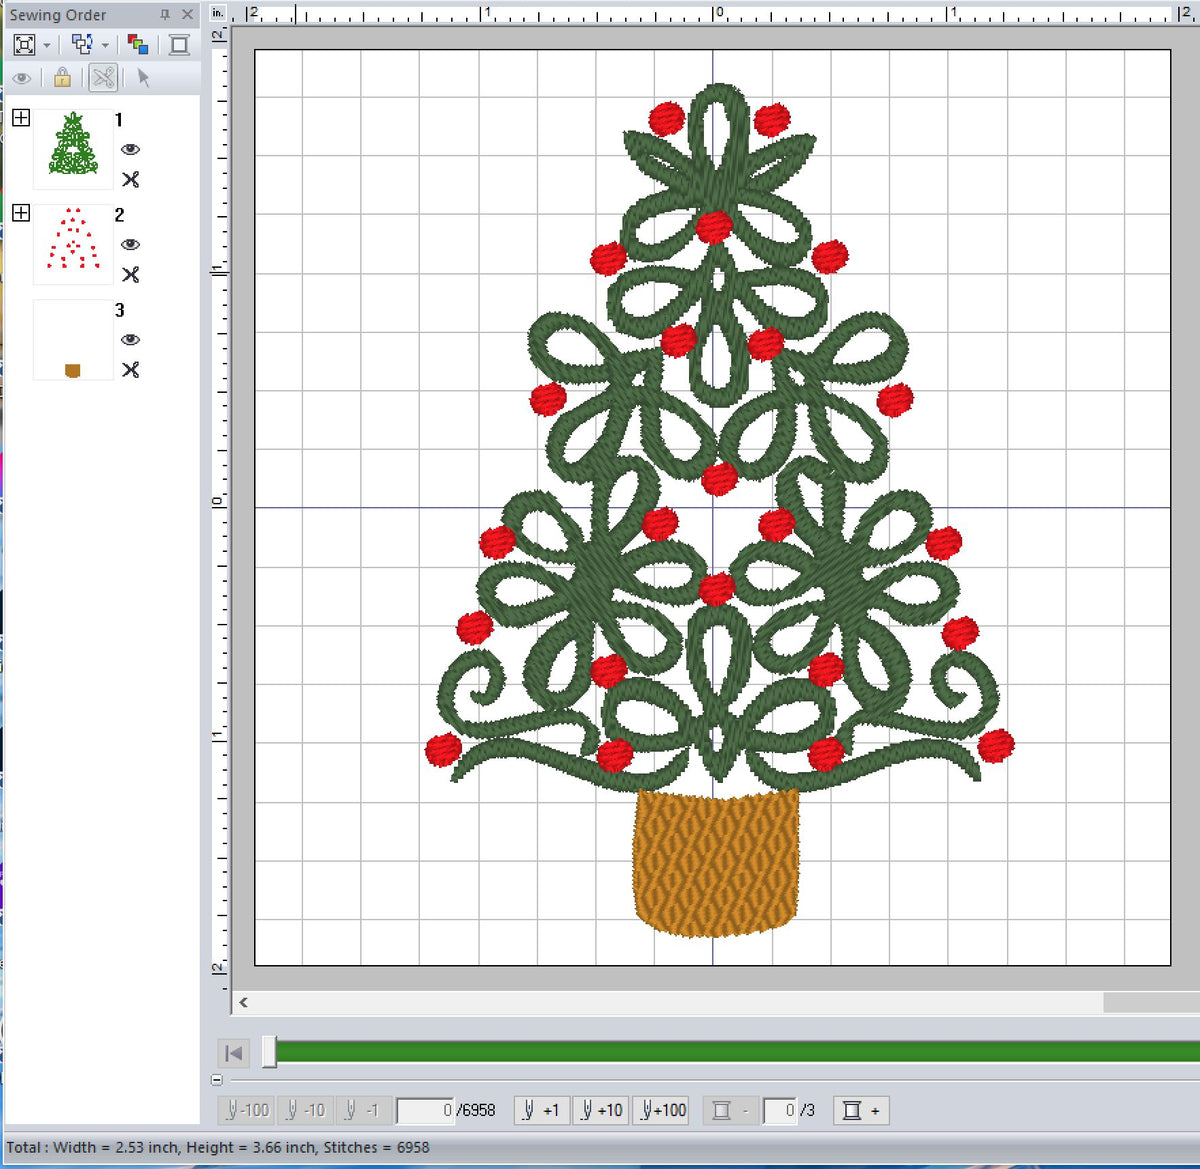Click the 'in.' ruler unit button
The image size is (1200, 1169).
tap(217, 13)
